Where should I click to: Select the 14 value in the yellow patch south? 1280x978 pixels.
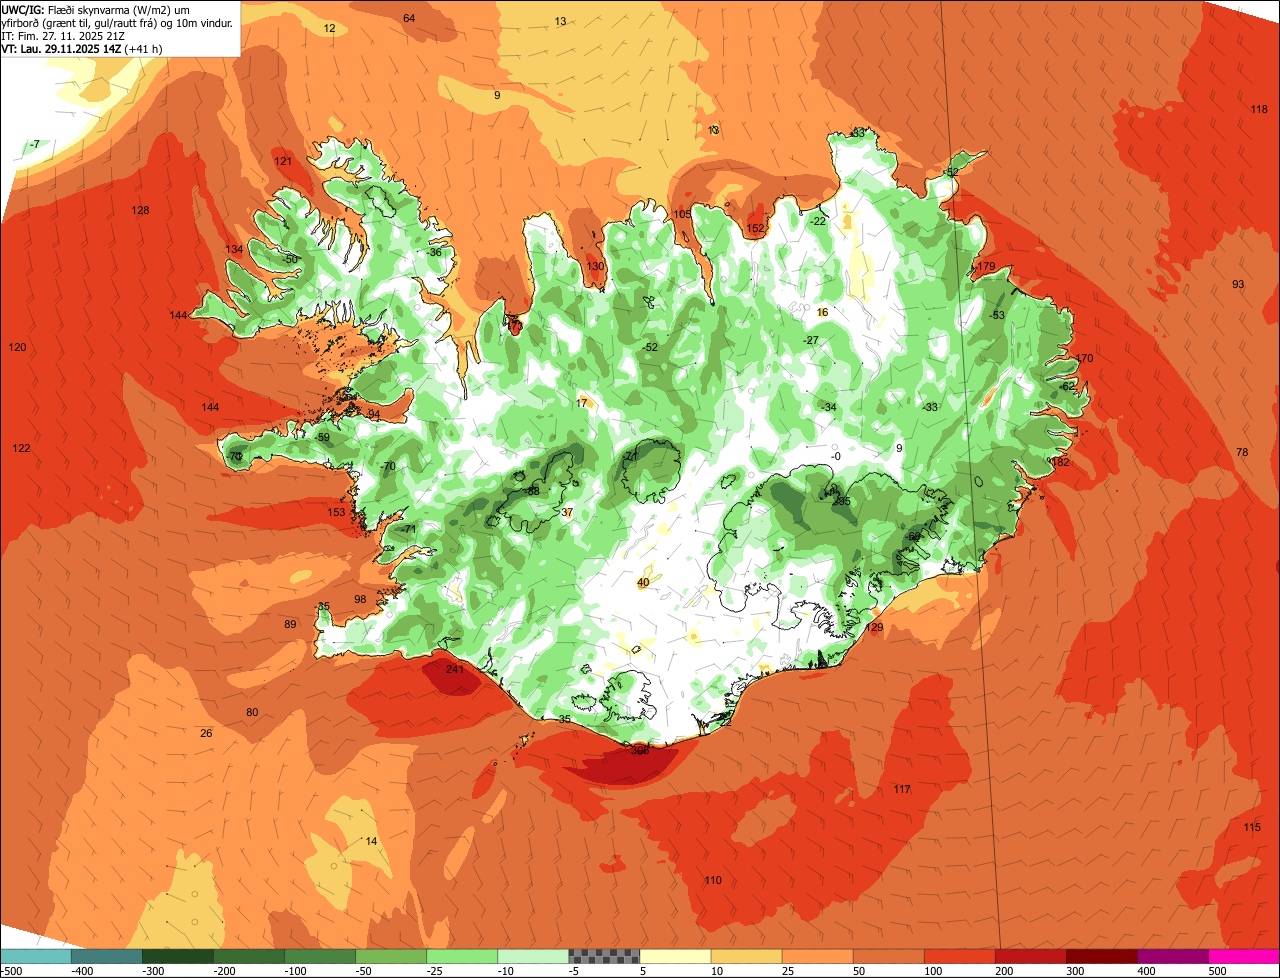point(371,842)
